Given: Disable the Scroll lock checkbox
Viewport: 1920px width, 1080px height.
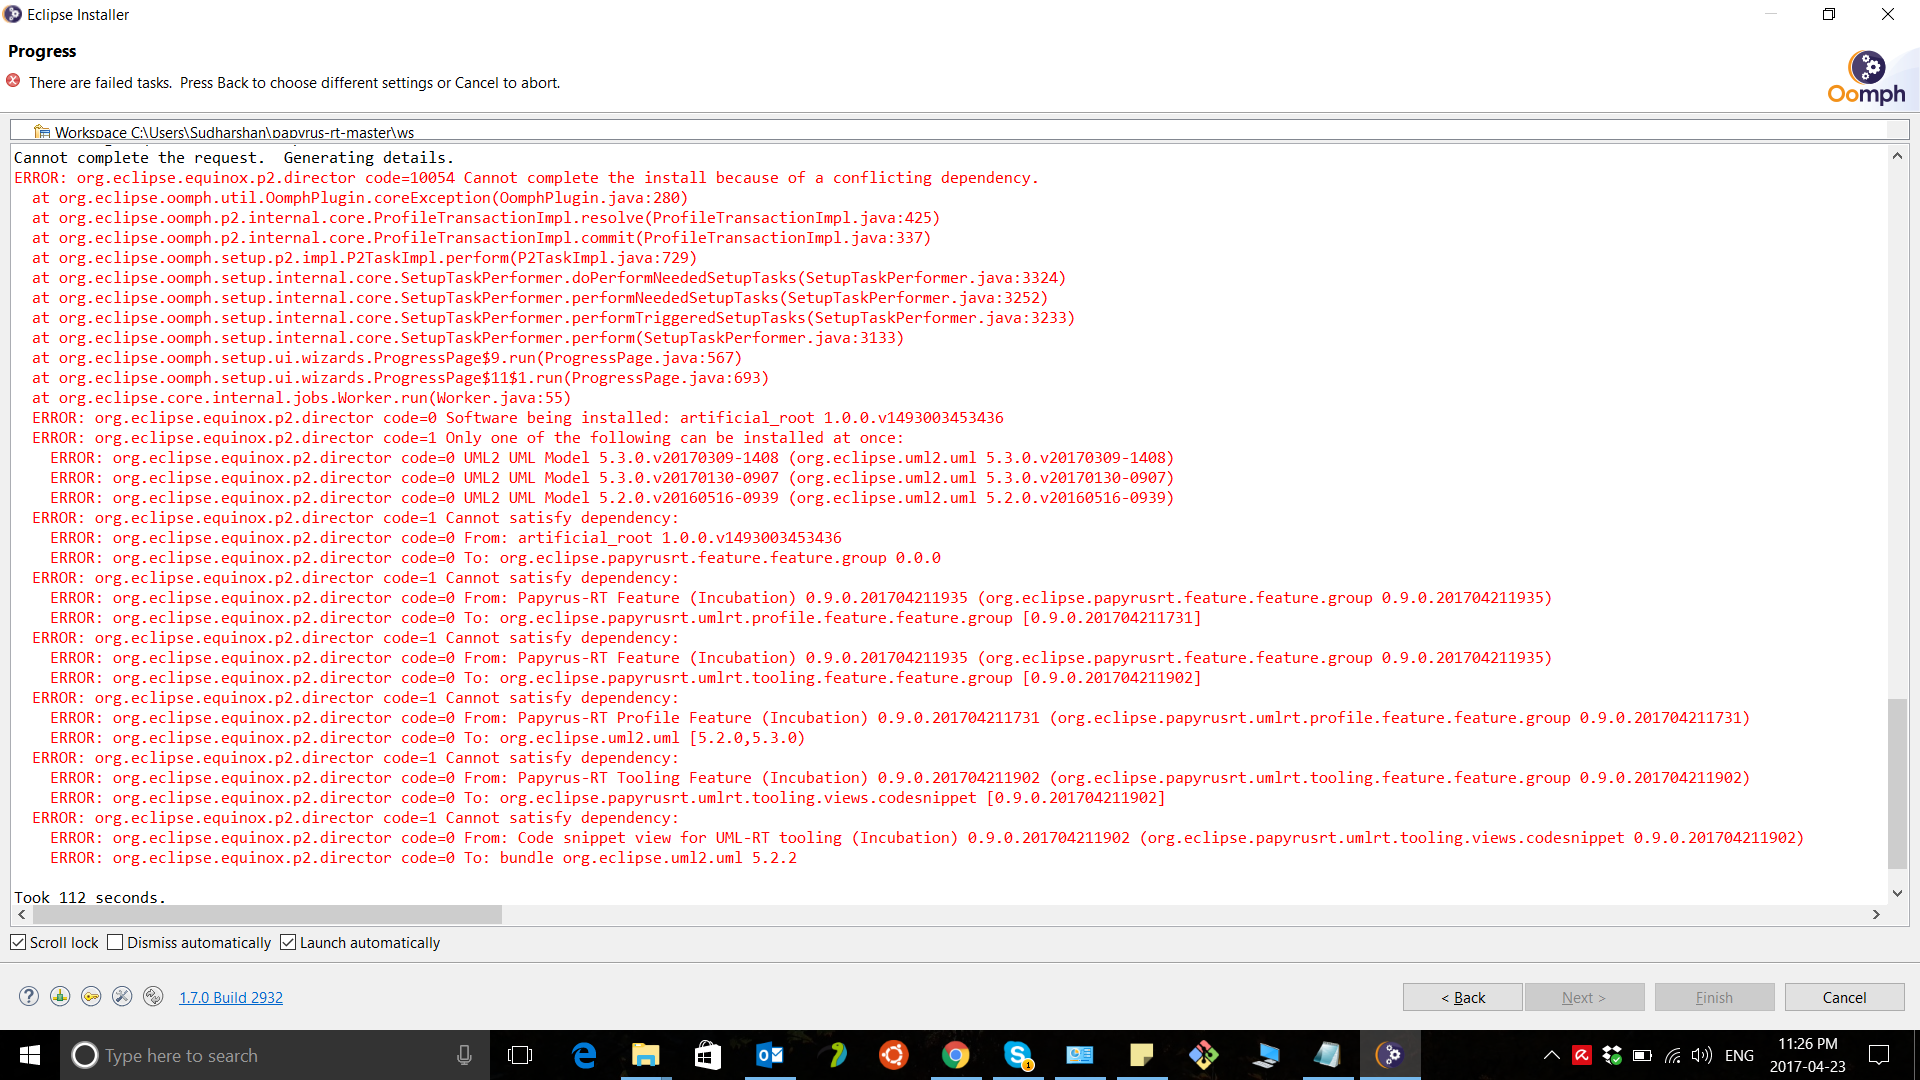Looking at the screenshot, I should [x=18, y=942].
